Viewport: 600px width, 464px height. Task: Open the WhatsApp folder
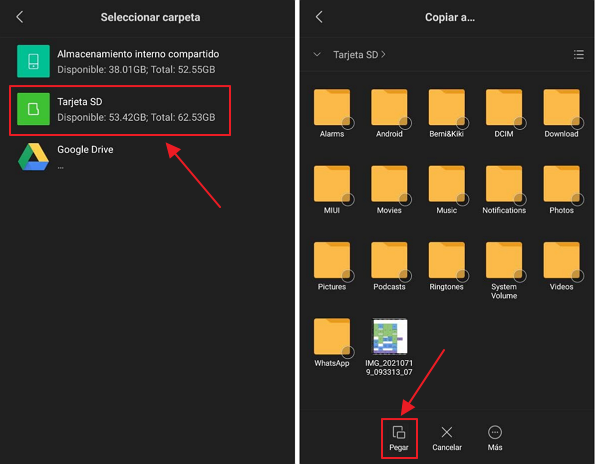point(332,337)
